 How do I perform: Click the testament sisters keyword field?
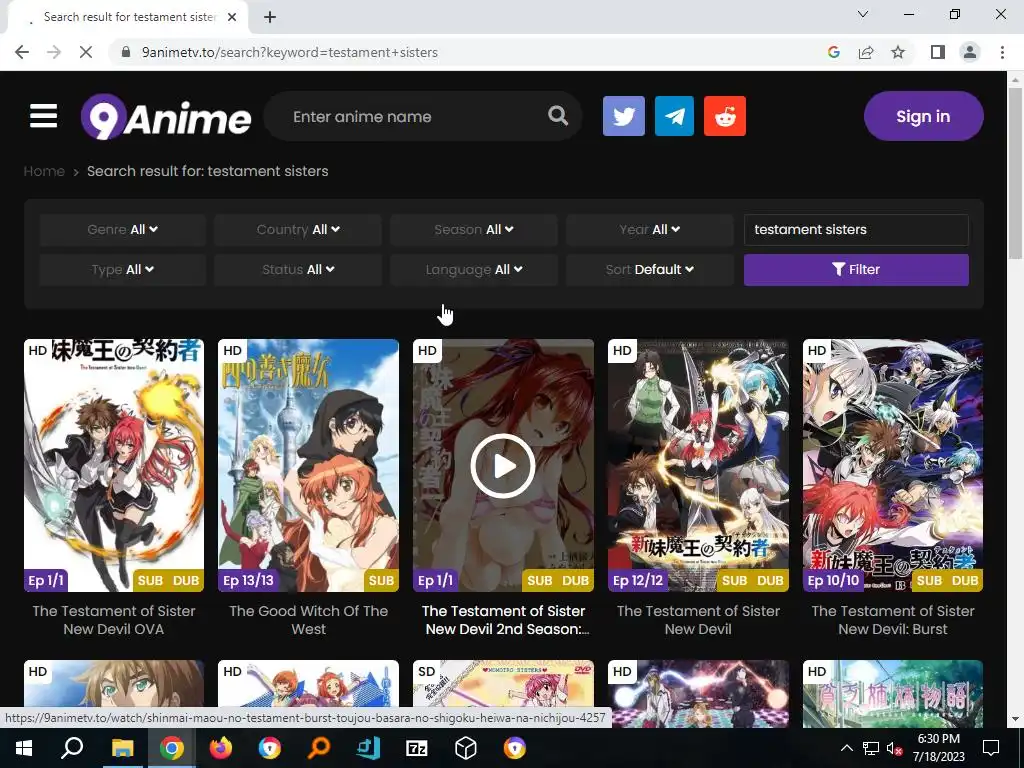pyautogui.click(x=856, y=229)
